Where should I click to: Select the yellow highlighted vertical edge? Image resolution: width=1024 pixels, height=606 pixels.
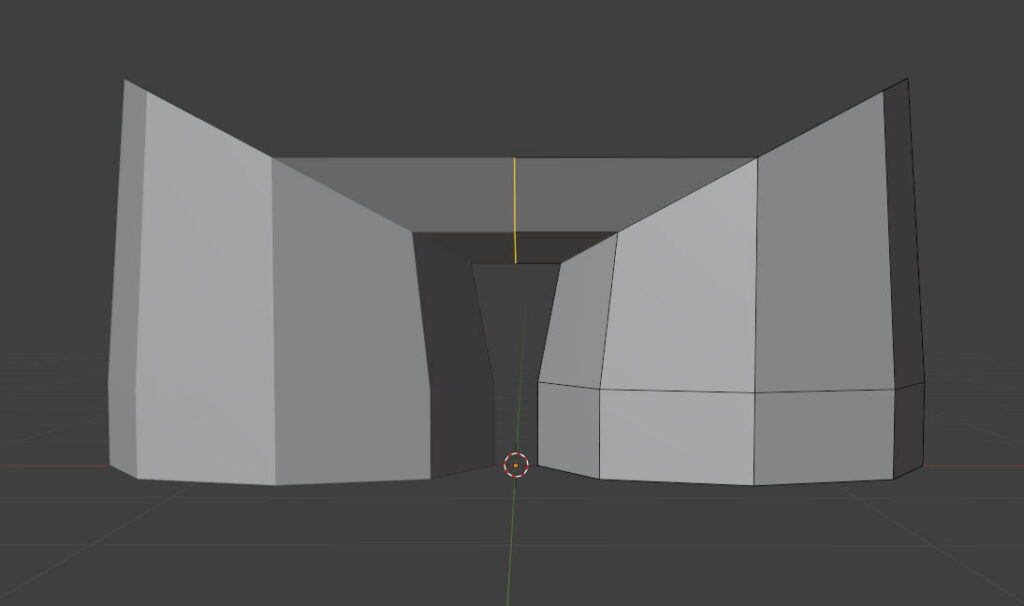click(515, 210)
